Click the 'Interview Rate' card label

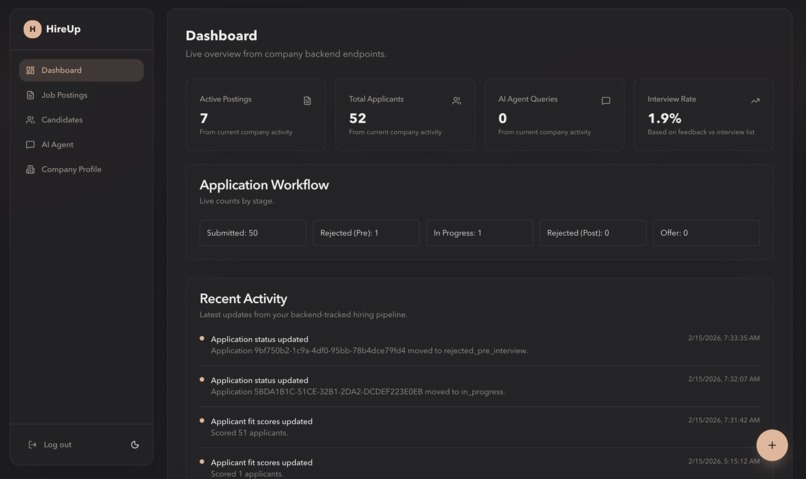[x=671, y=99]
